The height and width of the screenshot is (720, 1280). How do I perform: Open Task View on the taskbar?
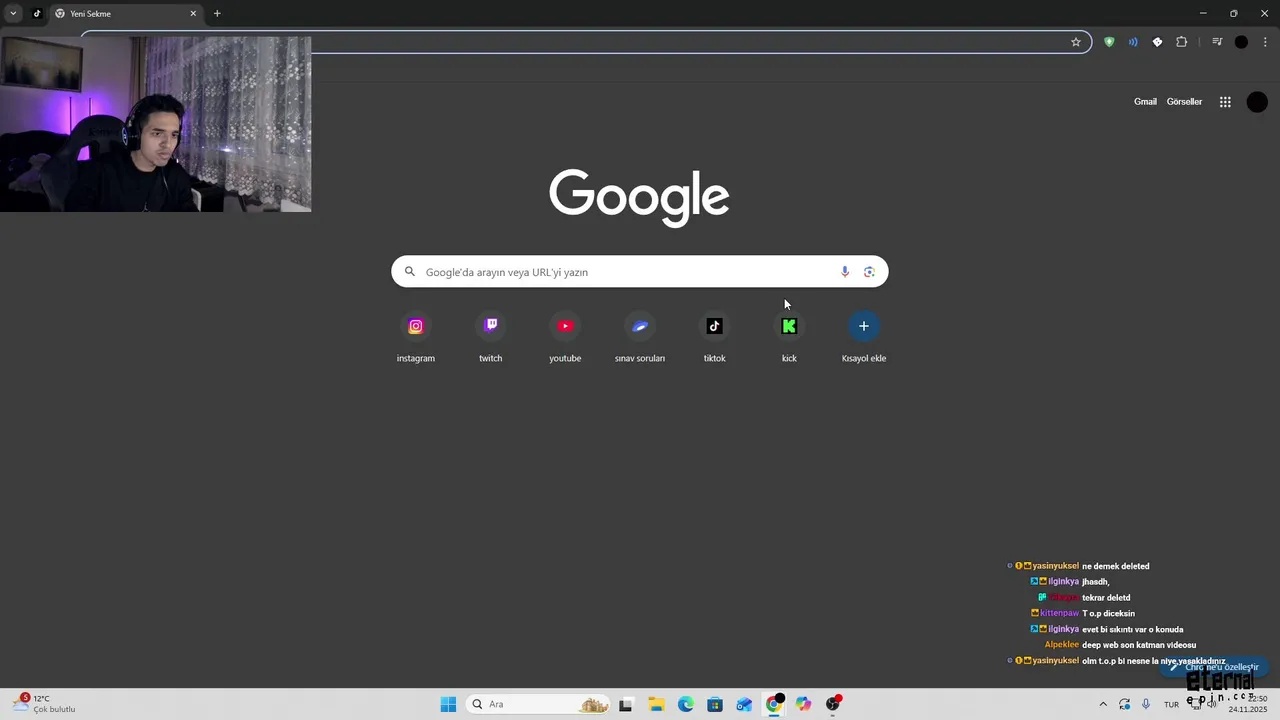[x=626, y=704]
